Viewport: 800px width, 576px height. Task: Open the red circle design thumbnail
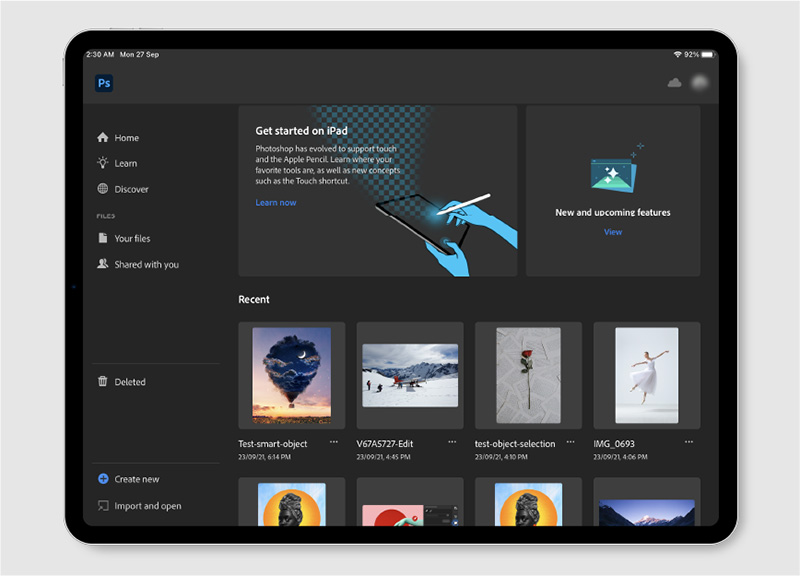tap(410, 514)
